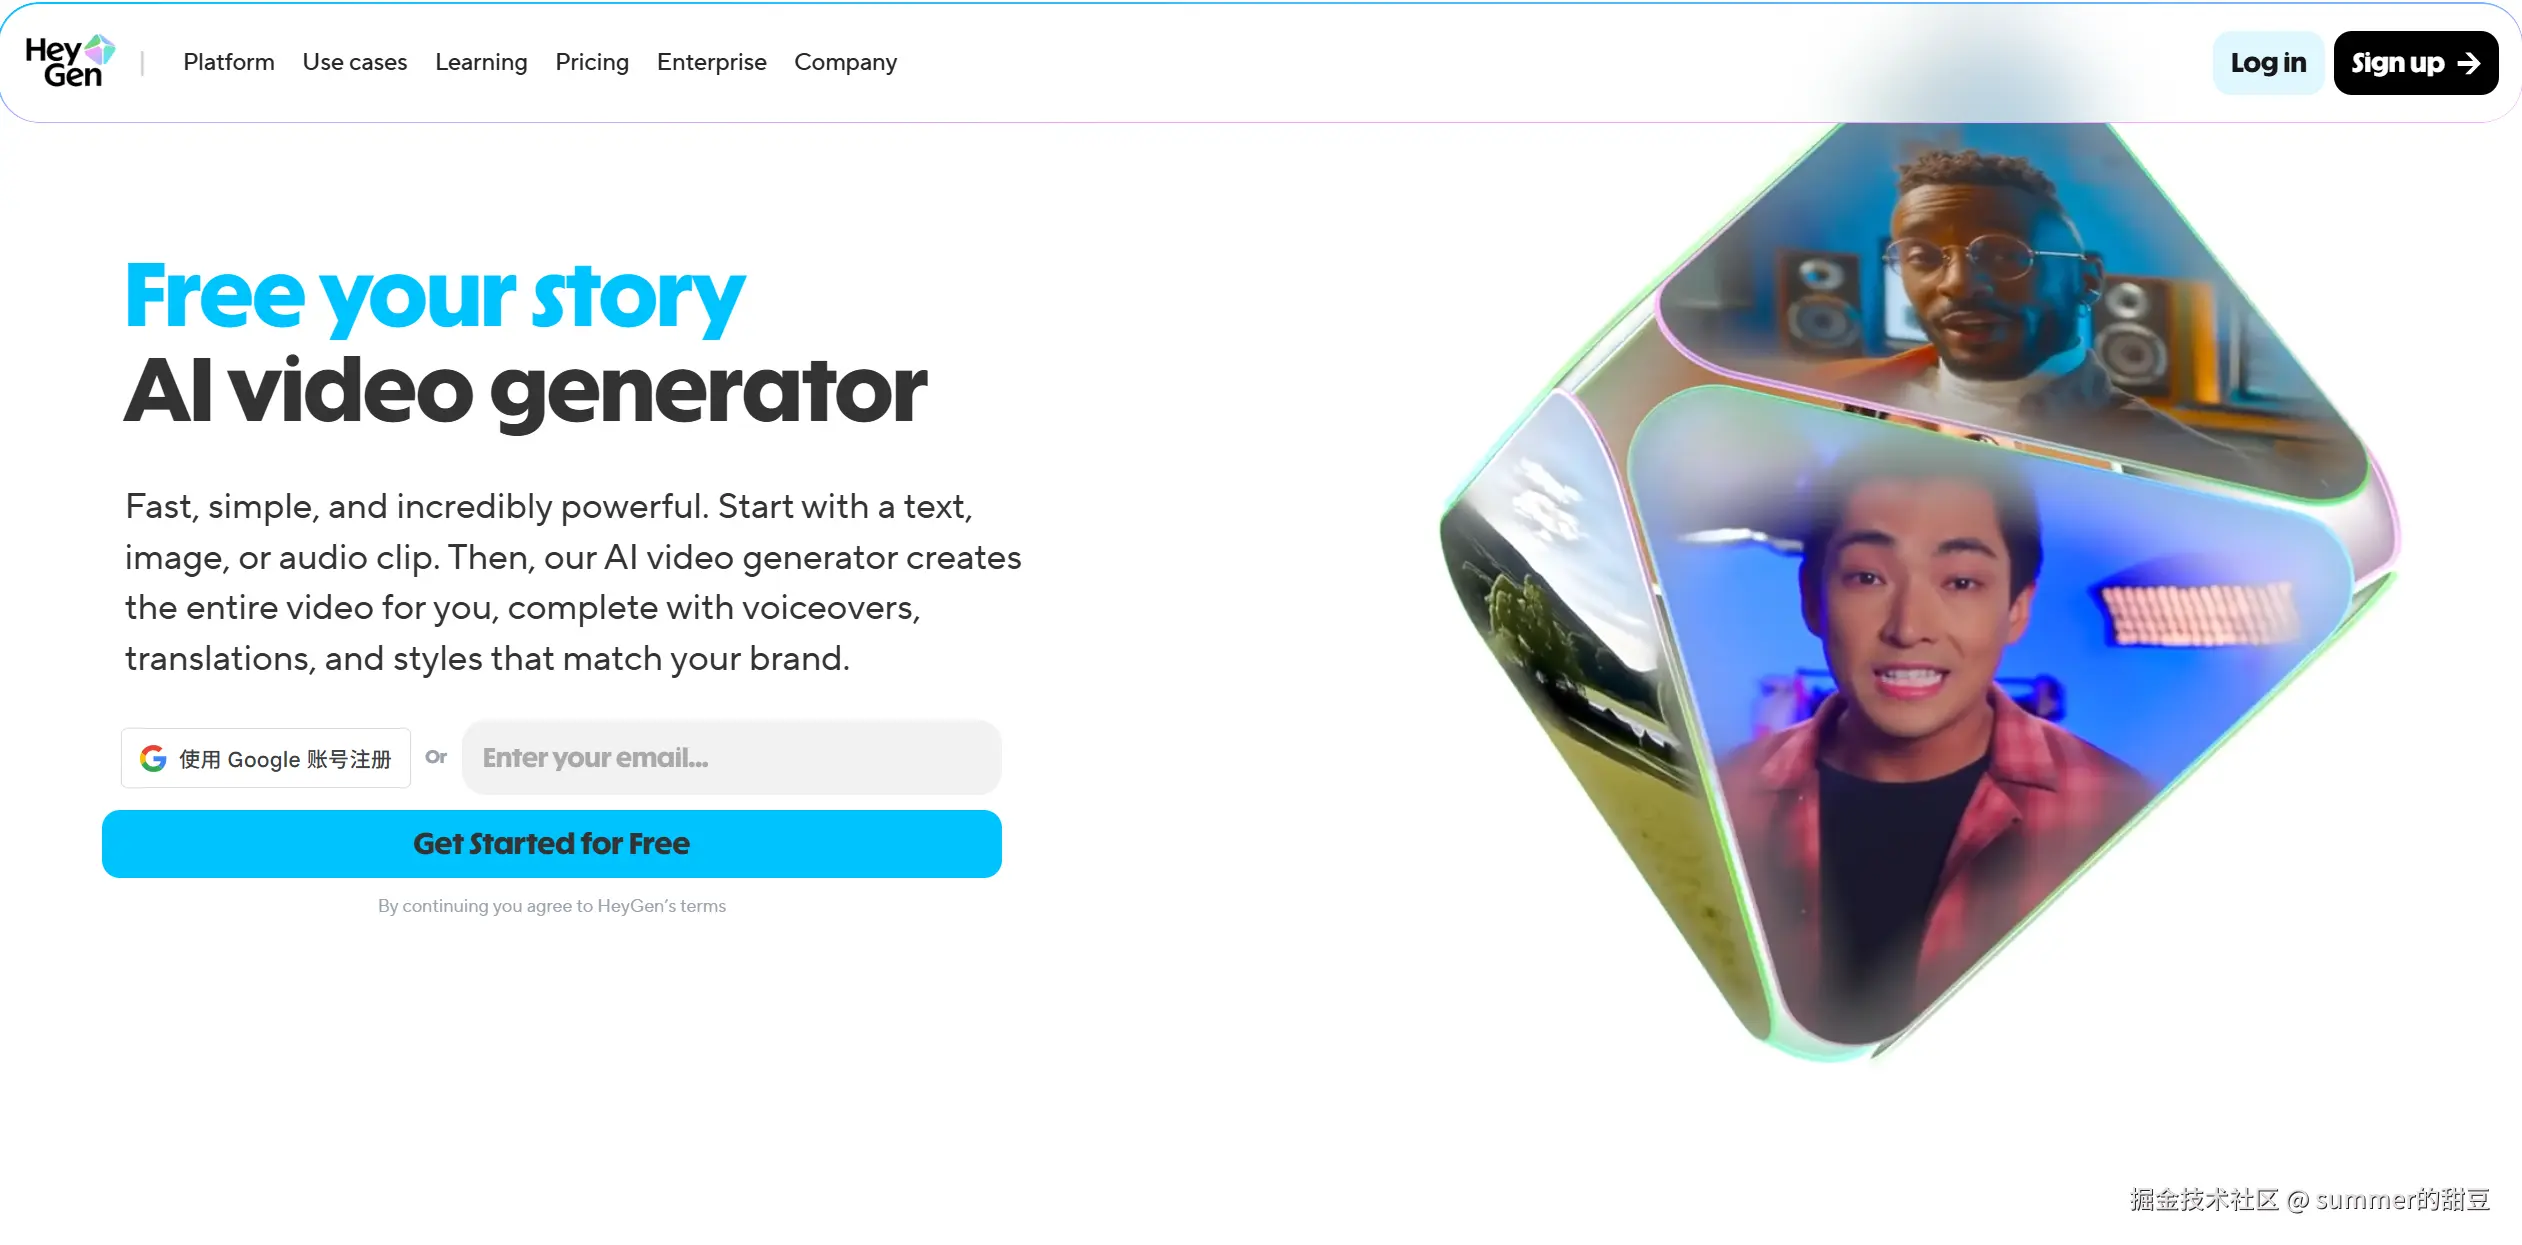Screen dimensions: 2522x1245
Task: Sign up using Google account button
Action: click(266, 758)
